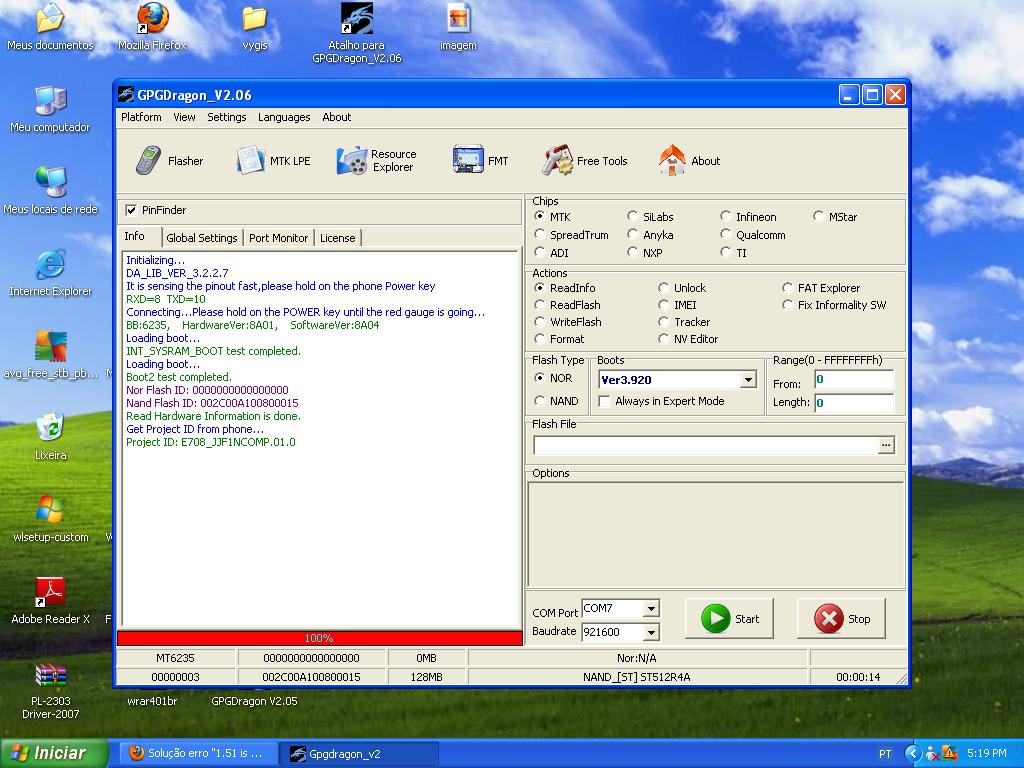The width and height of the screenshot is (1024, 768).
Task: Click the Nand Flash ID log line
Action: [x=212, y=403]
